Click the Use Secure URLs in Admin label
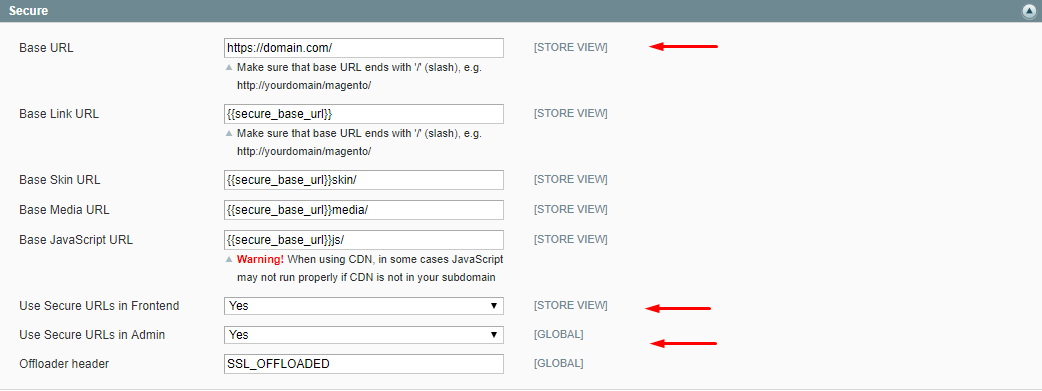The image size is (1042, 391). pos(92,335)
